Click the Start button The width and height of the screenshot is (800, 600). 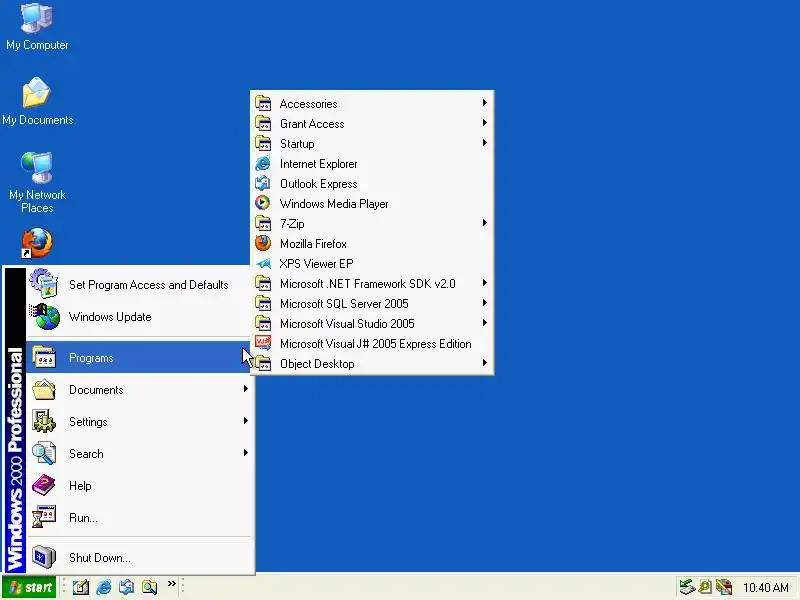click(x=30, y=587)
